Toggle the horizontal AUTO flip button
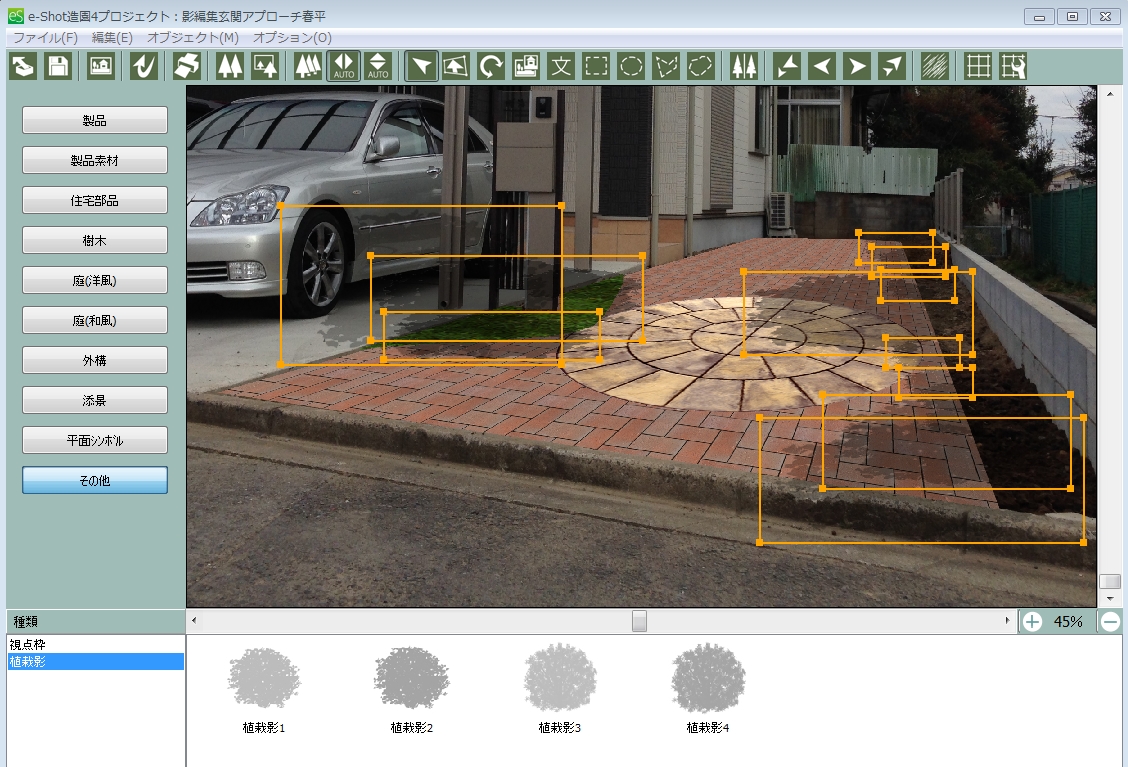Viewport: 1128px width, 767px height. pos(344,66)
